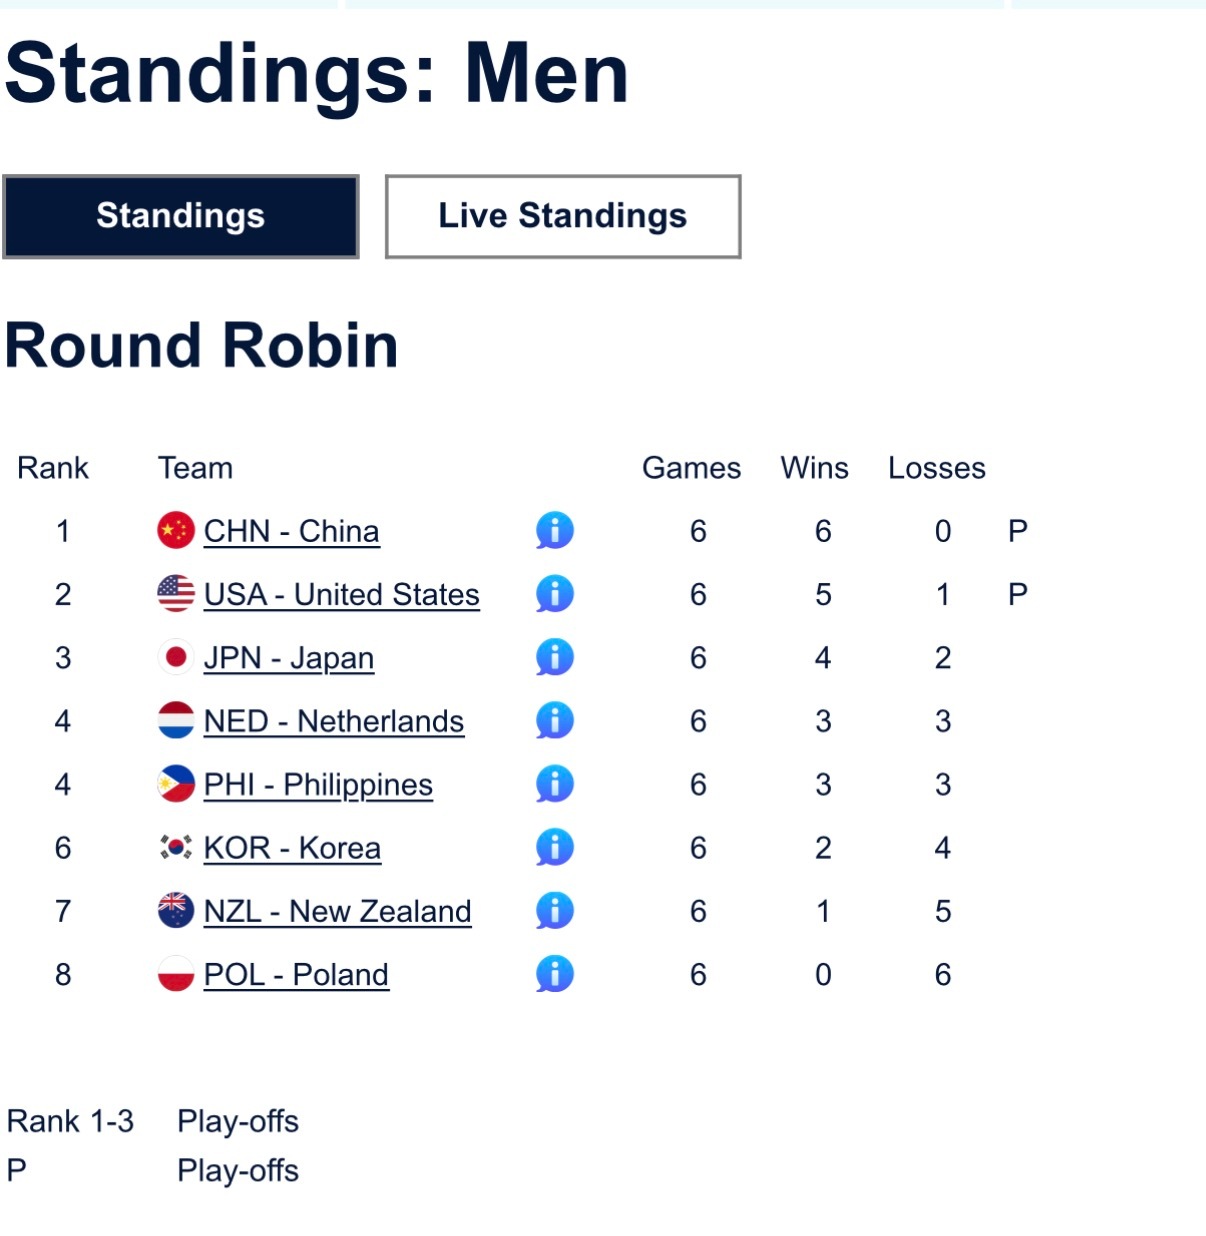The height and width of the screenshot is (1236, 1206).
Task: Click New Zealand's info icon
Action: point(555,911)
